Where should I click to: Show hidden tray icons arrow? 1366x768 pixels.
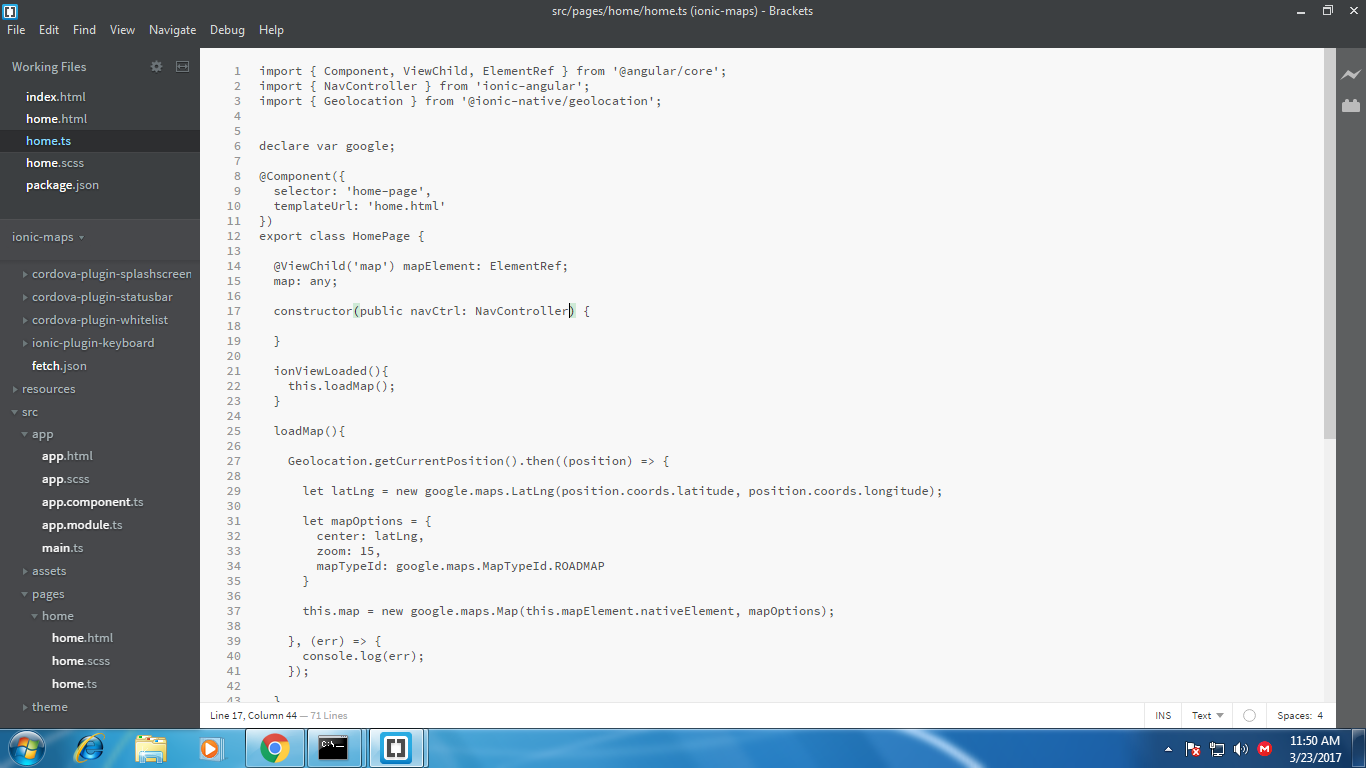click(x=1168, y=749)
